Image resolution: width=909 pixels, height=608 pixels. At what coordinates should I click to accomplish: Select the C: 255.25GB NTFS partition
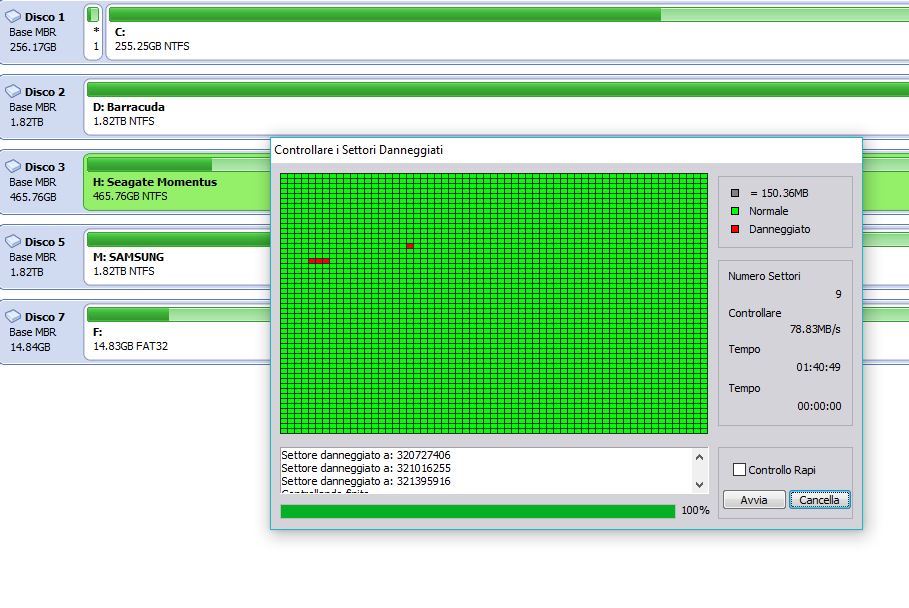click(507, 32)
